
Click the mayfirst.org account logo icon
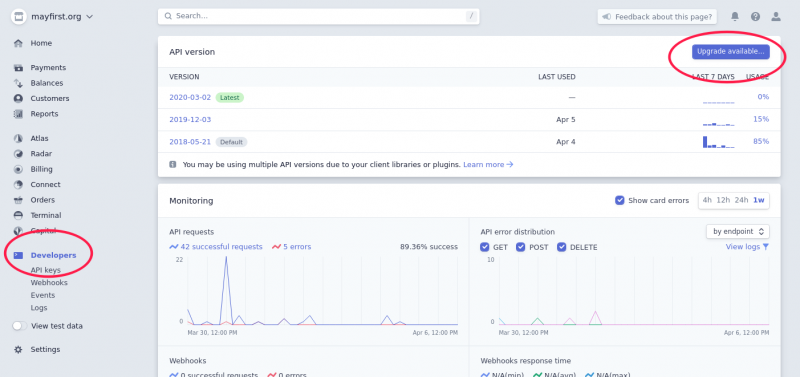click(19, 16)
